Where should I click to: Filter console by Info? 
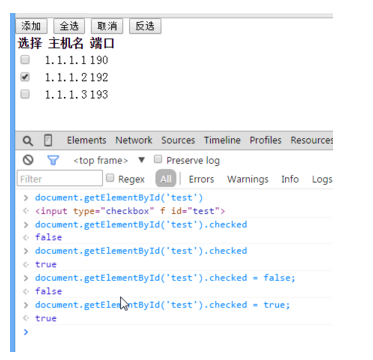pos(290,179)
